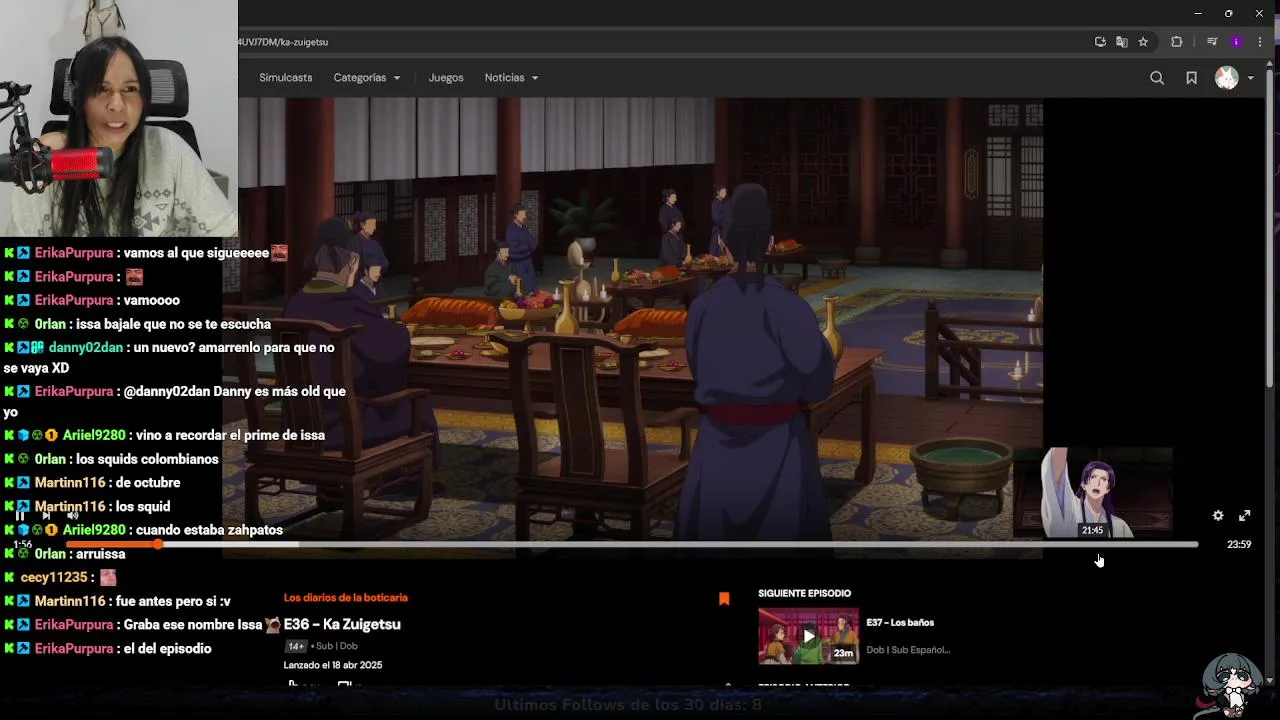Install app via address bar install icon

click(x=1100, y=42)
